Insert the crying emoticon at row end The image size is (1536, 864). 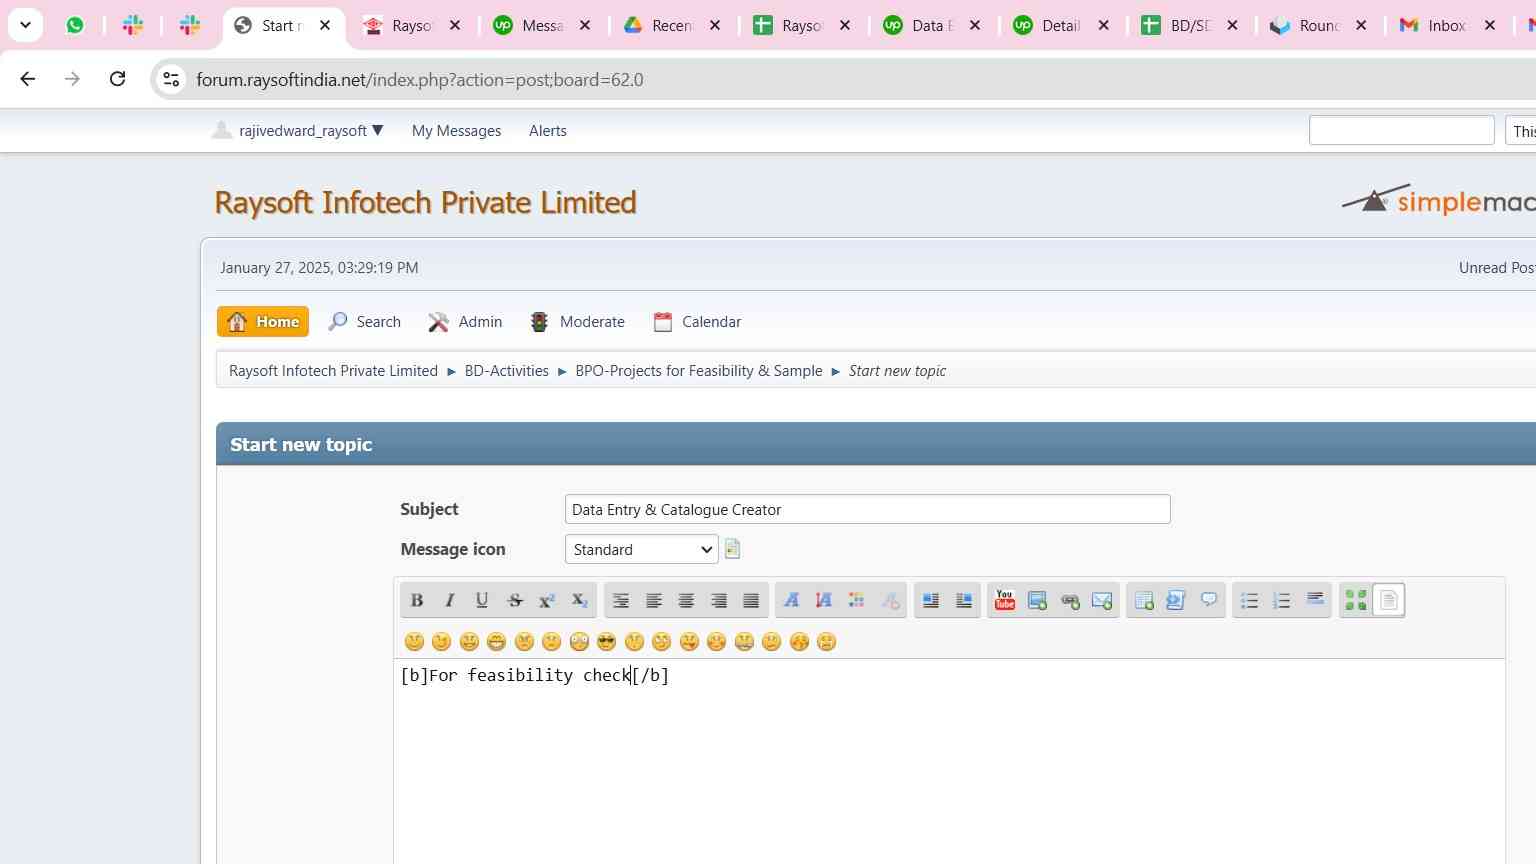(x=826, y=642)
